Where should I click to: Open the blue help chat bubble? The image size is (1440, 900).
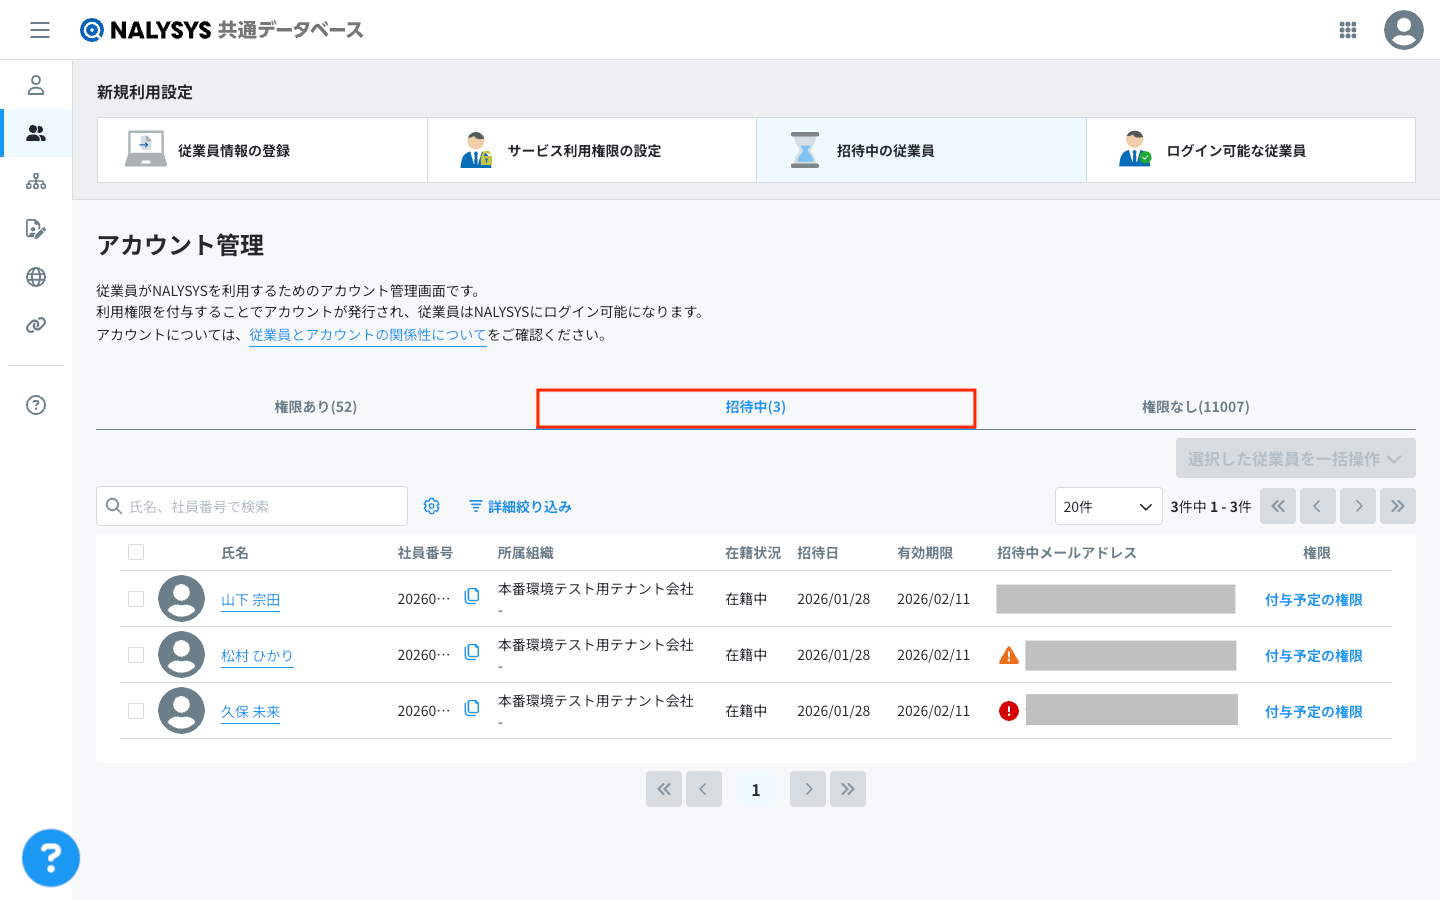click(51, 857)
